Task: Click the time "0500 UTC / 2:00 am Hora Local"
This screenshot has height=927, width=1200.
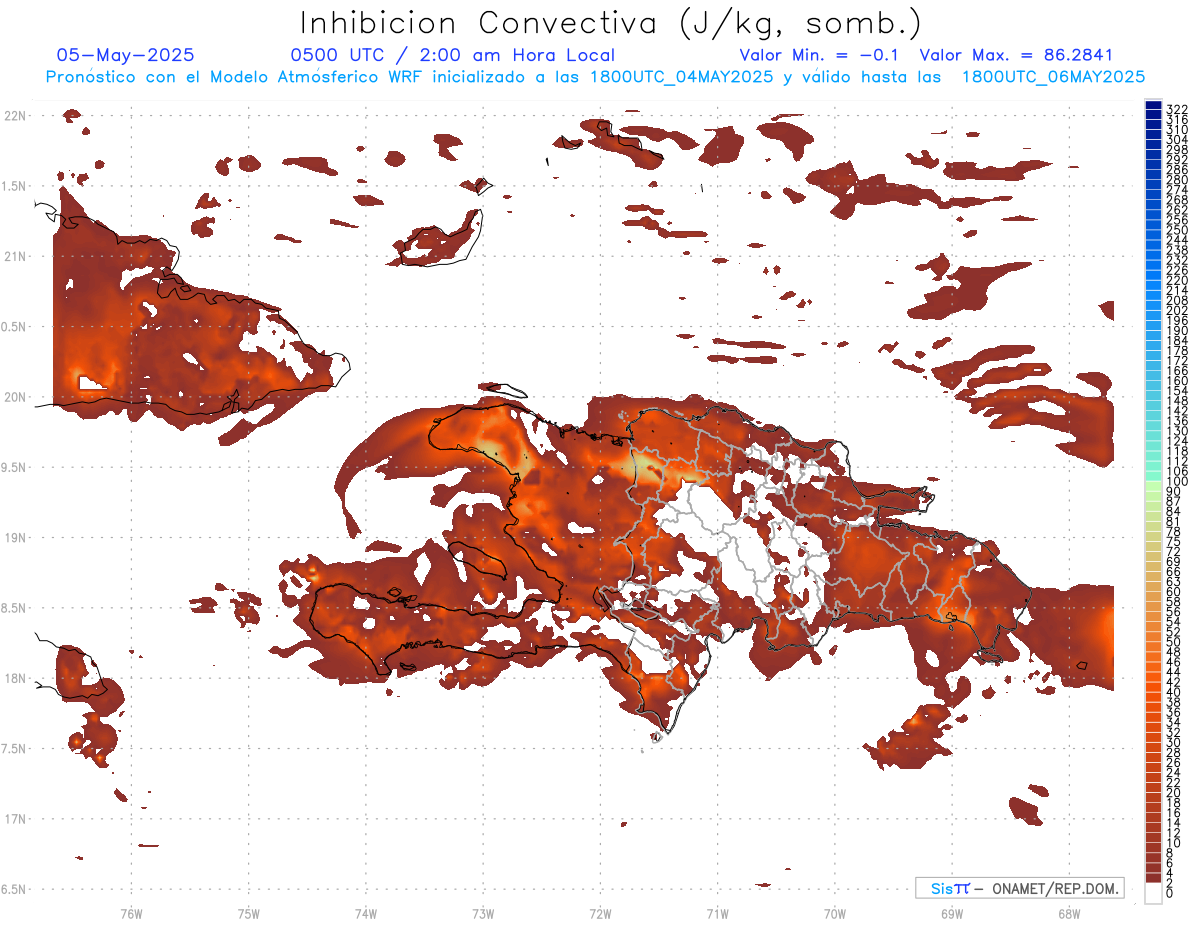Action: (x=453, y=55)
